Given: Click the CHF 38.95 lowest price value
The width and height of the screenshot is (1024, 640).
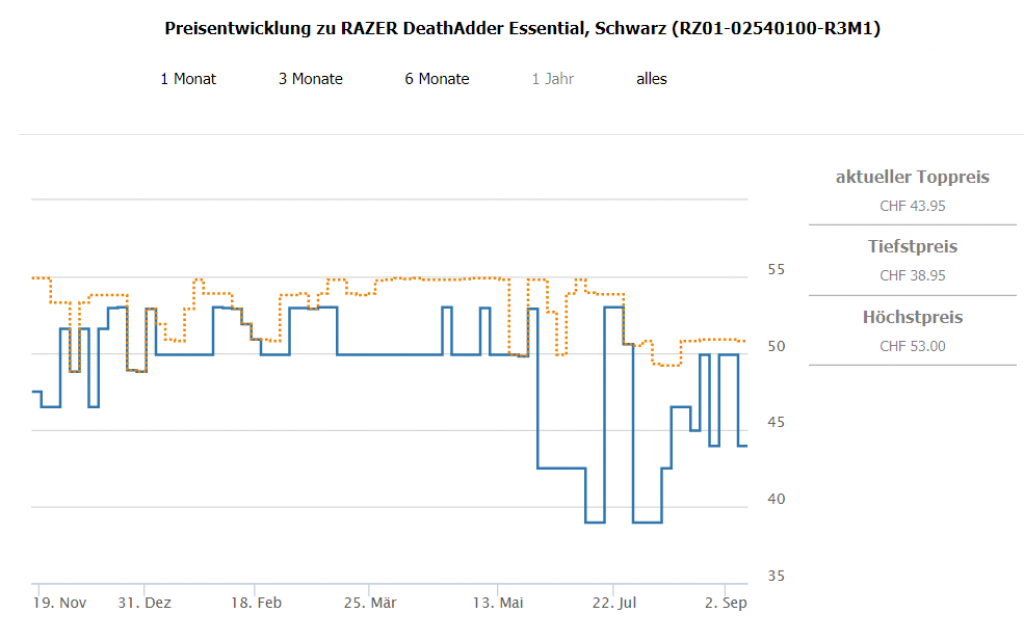Looking at the screenshot, I should [912, 275].
